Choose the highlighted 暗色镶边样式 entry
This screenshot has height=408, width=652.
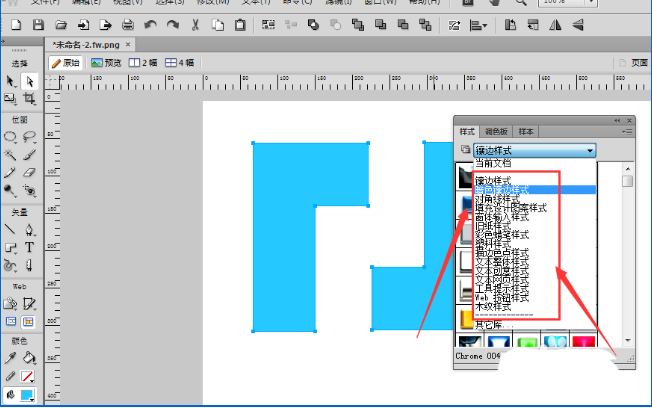(535, 190)
